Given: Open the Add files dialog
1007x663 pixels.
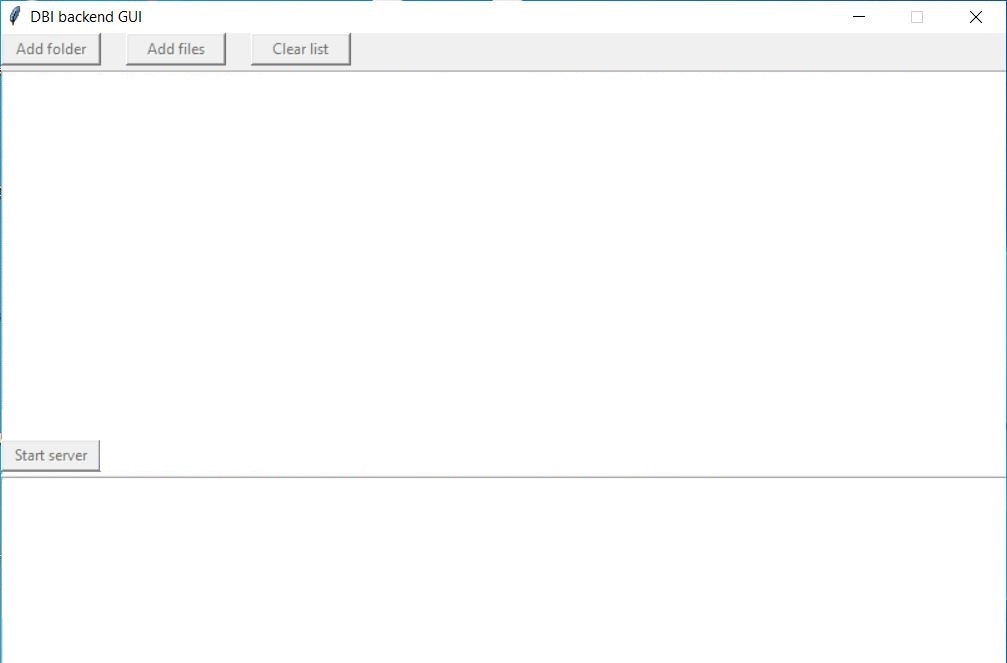Looking at the screenshot, I should tap(176, 49).
